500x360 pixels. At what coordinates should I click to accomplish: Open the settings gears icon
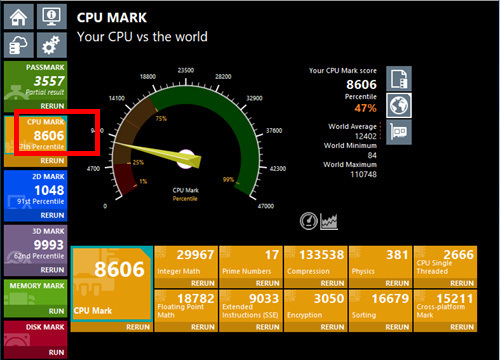pos(52,45)
